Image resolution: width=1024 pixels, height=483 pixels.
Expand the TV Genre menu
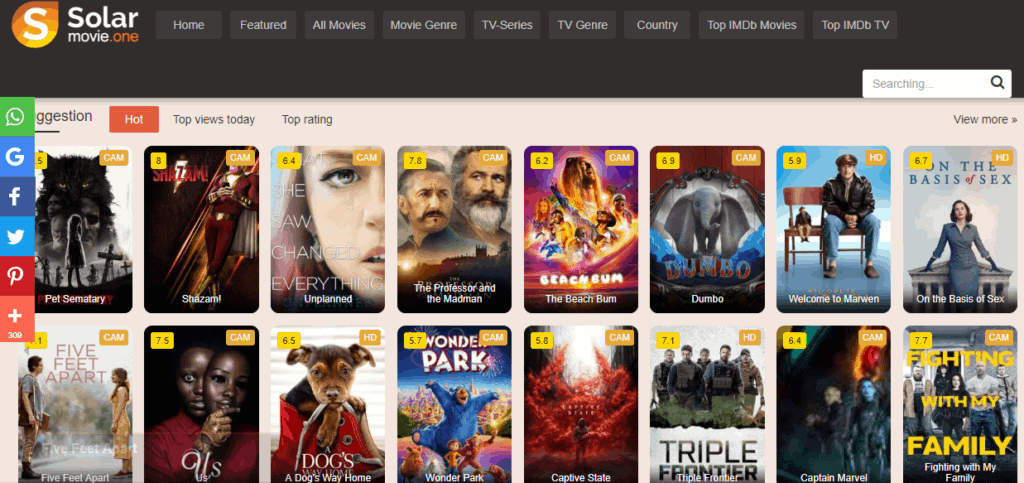[x=584, y=25]
